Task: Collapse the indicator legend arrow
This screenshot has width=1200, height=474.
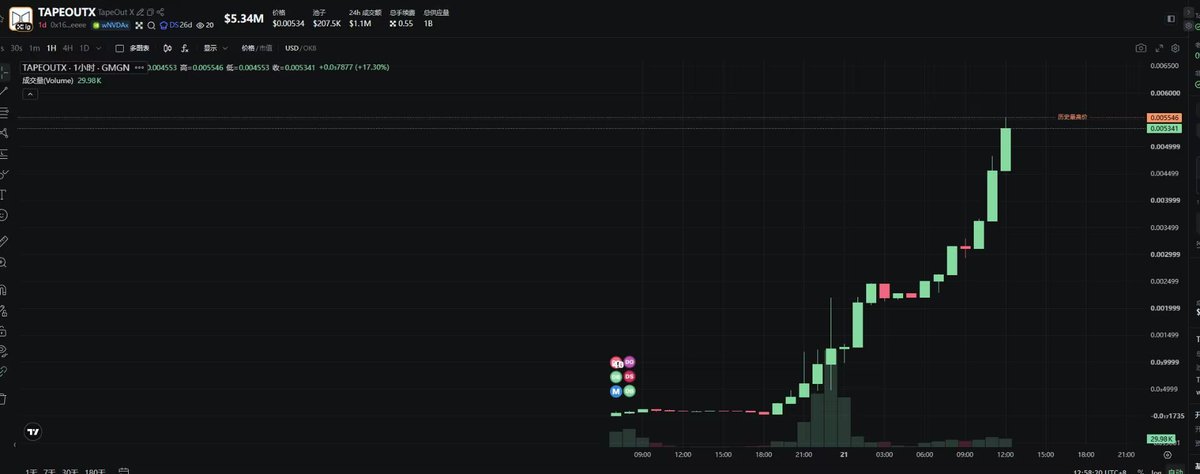Action: point(31,93)
